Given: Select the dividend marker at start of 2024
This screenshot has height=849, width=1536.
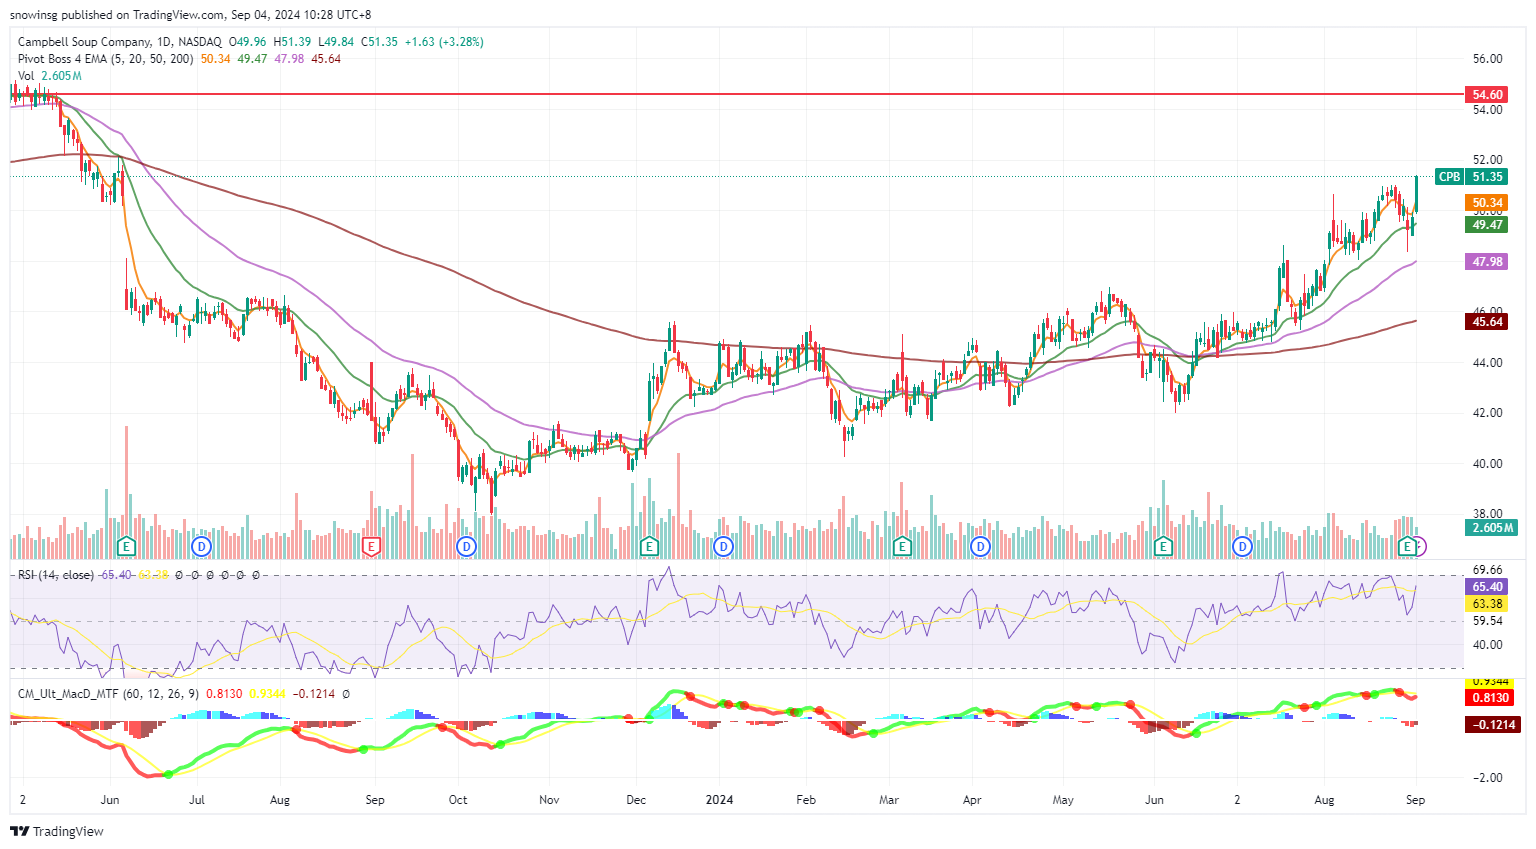Looking at the screenshot, I should (723, 546).
